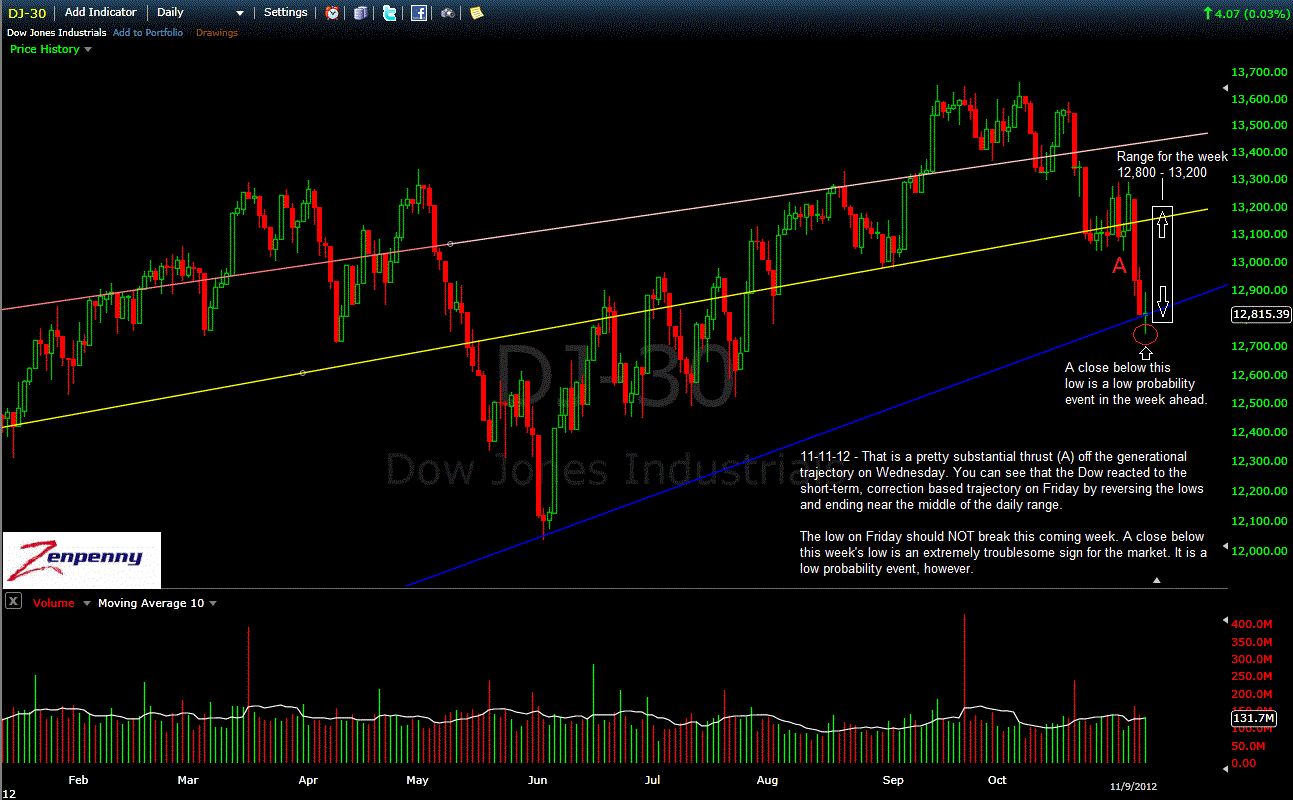This screenshot has width=1293, height=800.
Task: Expand the Volume indicator dropdown arrow
Action: click(87, 603)
